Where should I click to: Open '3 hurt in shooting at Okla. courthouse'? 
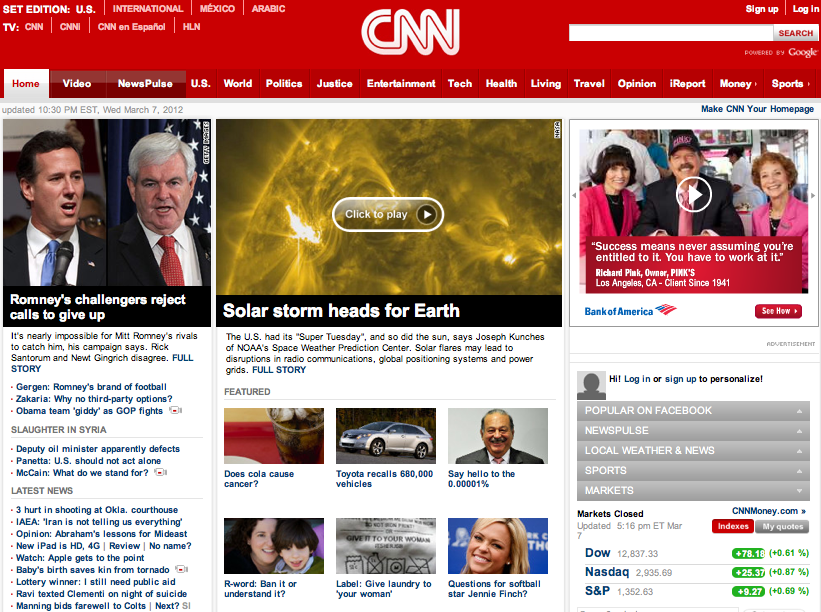click(x=97, y=510)
